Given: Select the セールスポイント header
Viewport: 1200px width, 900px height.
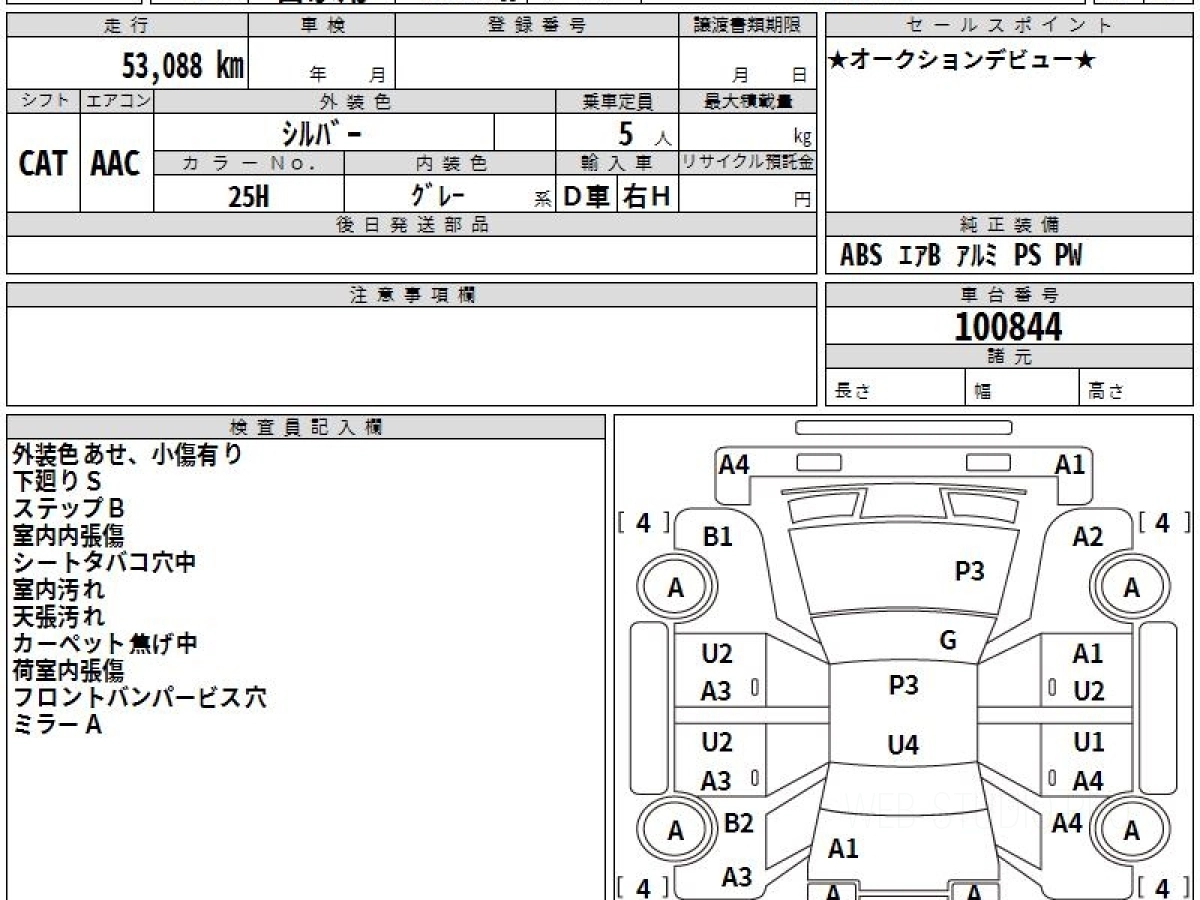Looking at the screenshot, I should pyautogui.click(x=1009, y=26).
